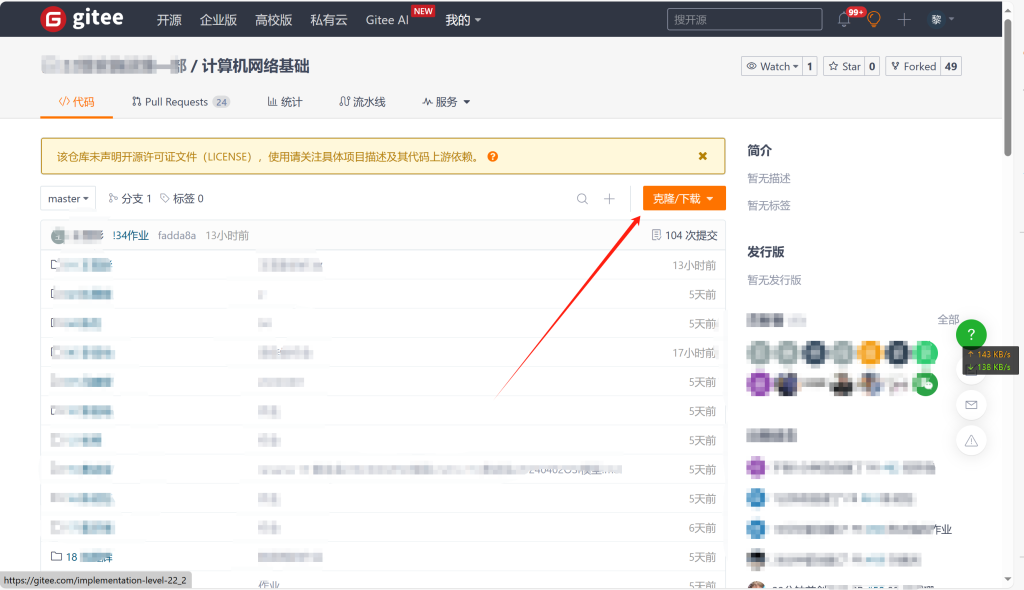The image size is (1024, 590).
Task: Click the 搜开源 search input field
Action: [730, 20]
